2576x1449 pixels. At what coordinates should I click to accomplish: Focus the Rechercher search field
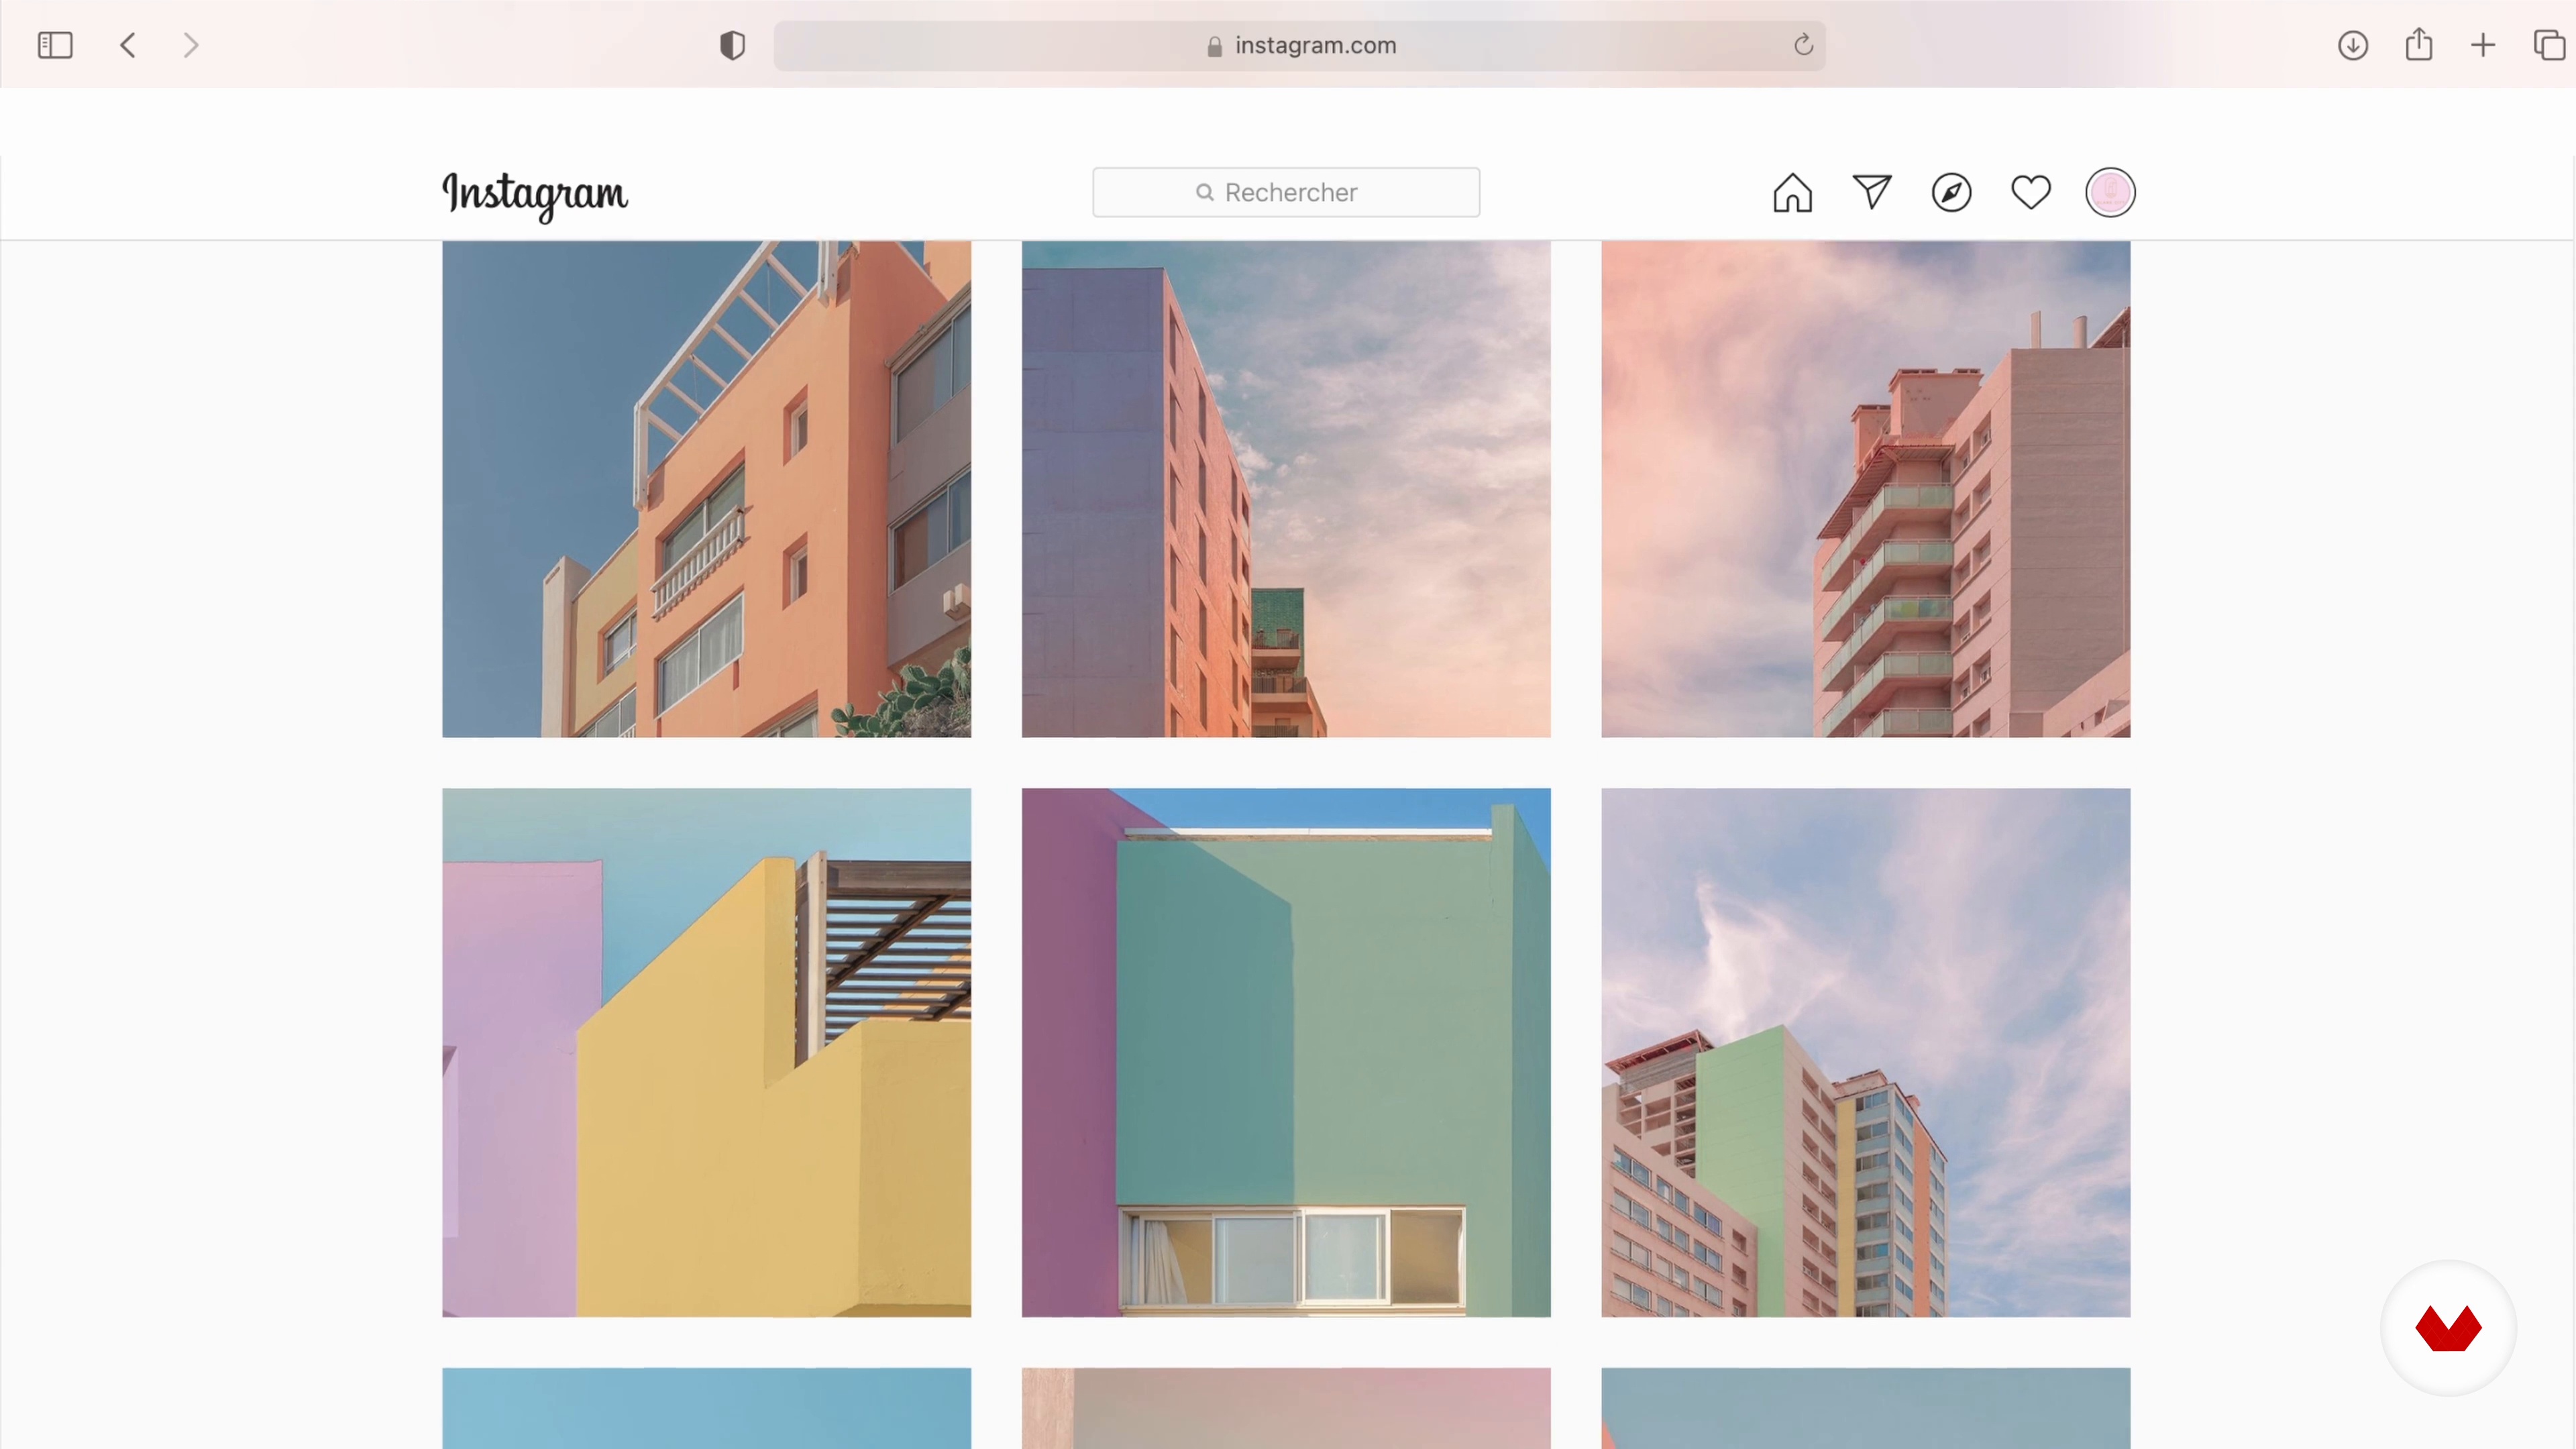(1286, 192)
